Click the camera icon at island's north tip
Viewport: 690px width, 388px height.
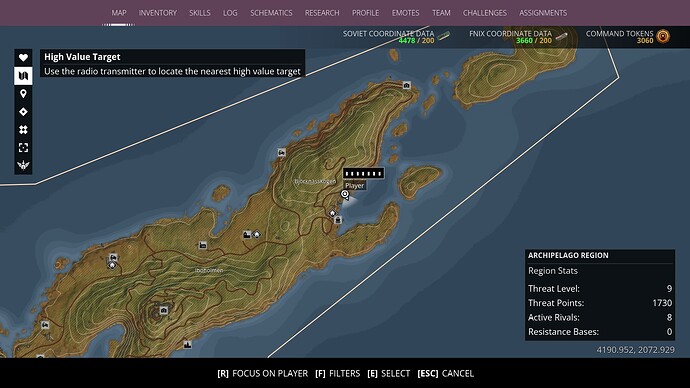(x=407, y=85)
